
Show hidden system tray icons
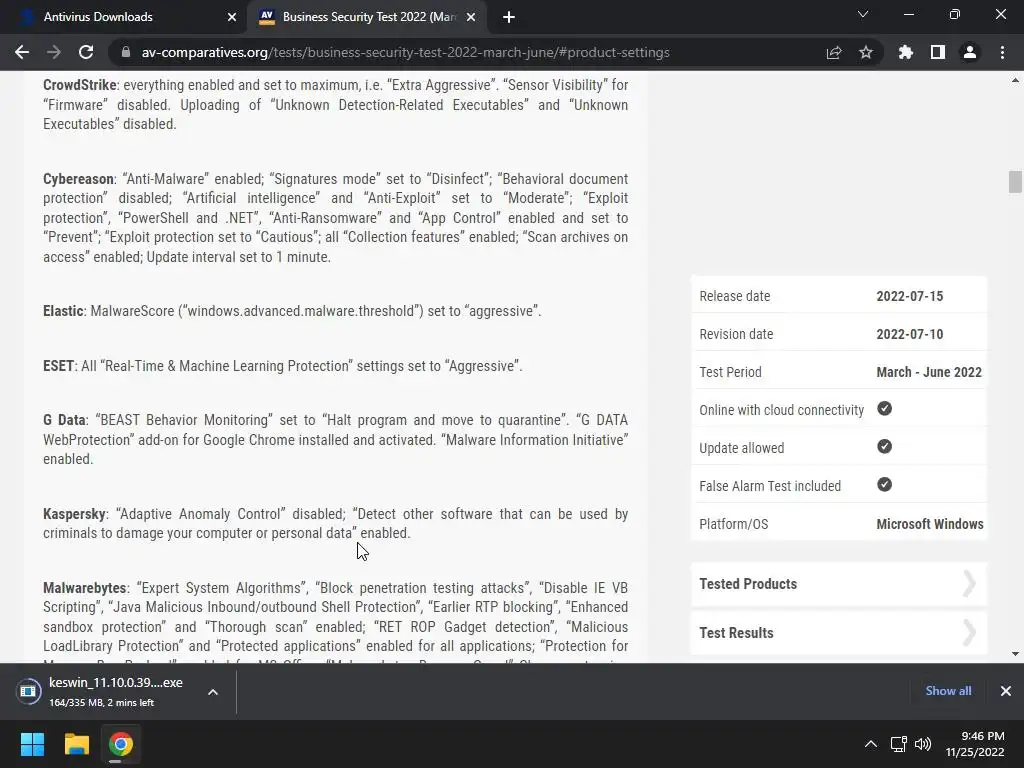coord(871,744)
